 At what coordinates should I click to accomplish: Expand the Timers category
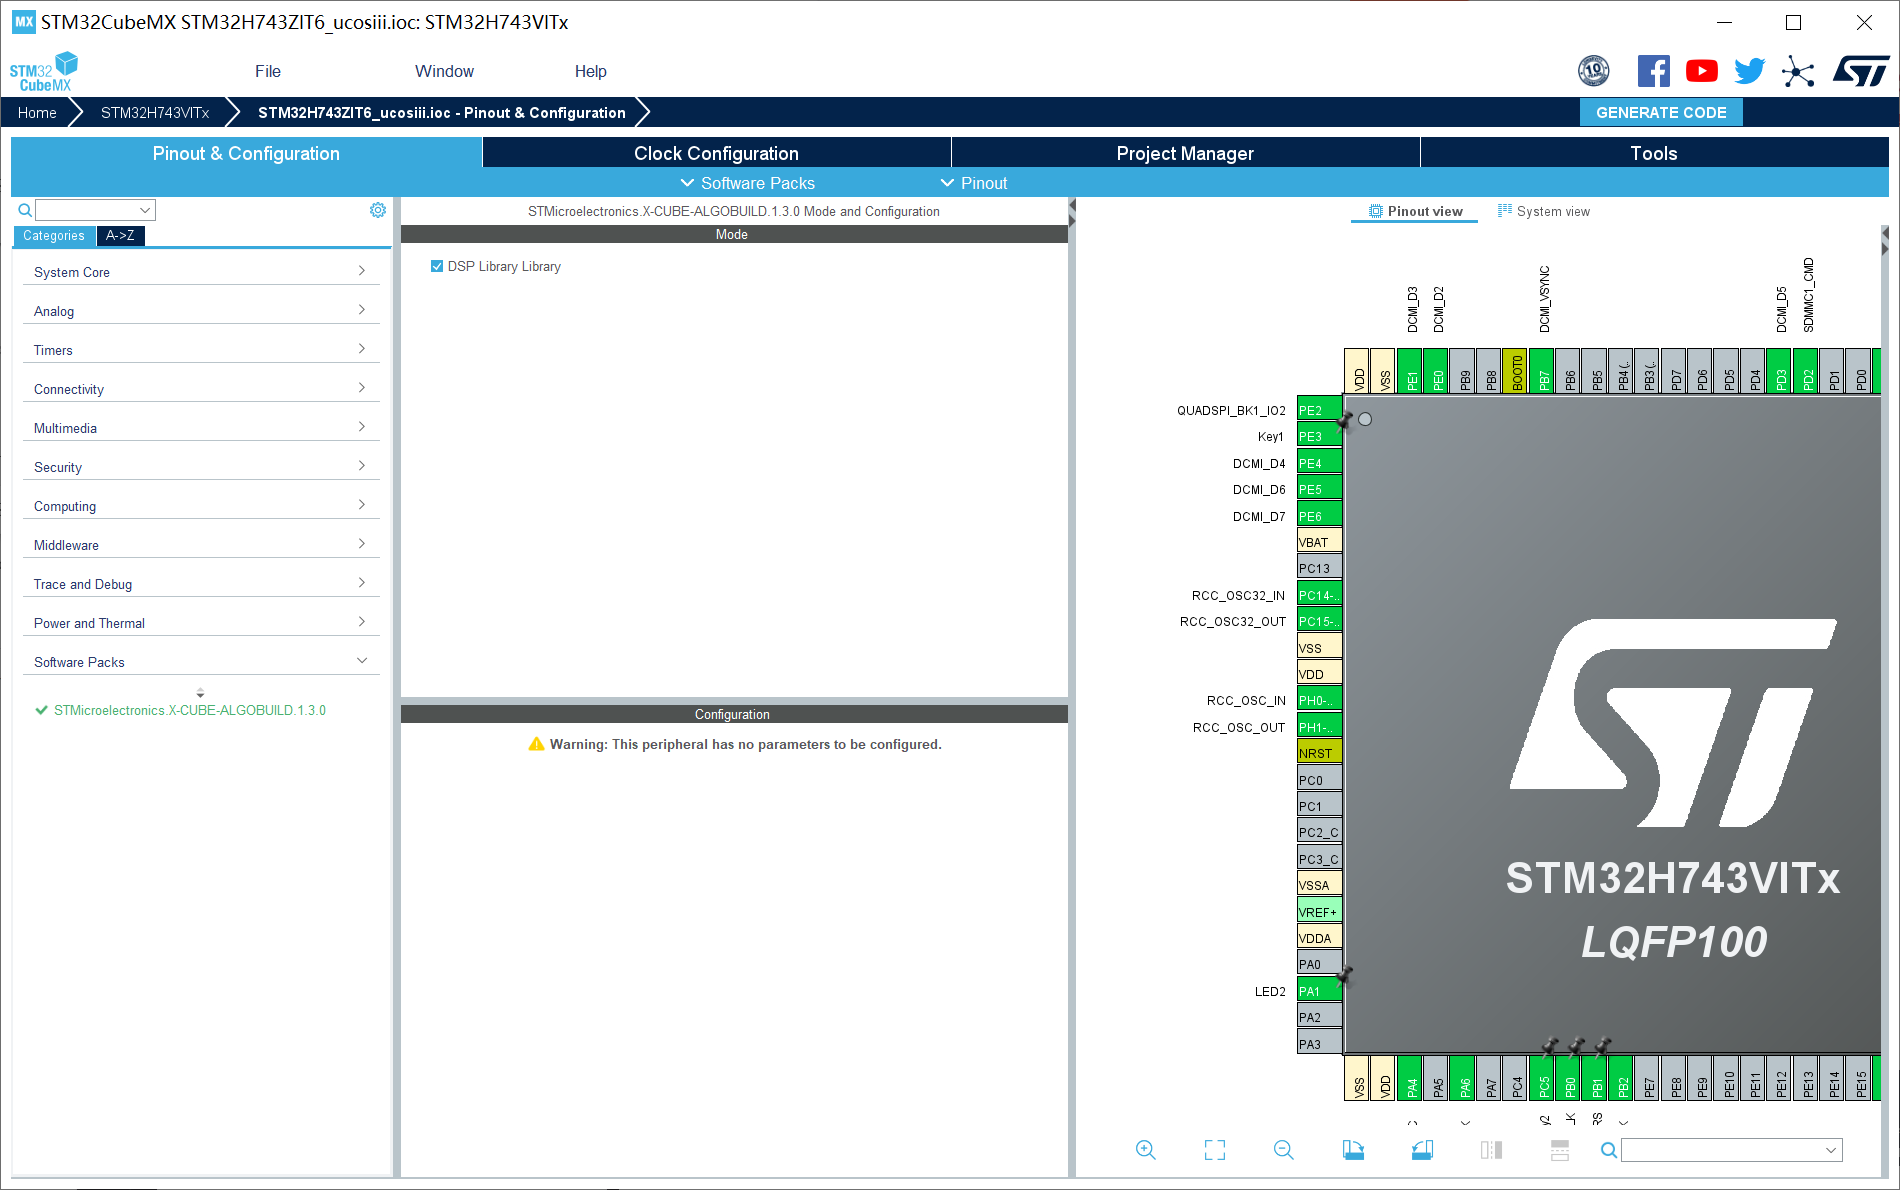[x=201, y=350]
